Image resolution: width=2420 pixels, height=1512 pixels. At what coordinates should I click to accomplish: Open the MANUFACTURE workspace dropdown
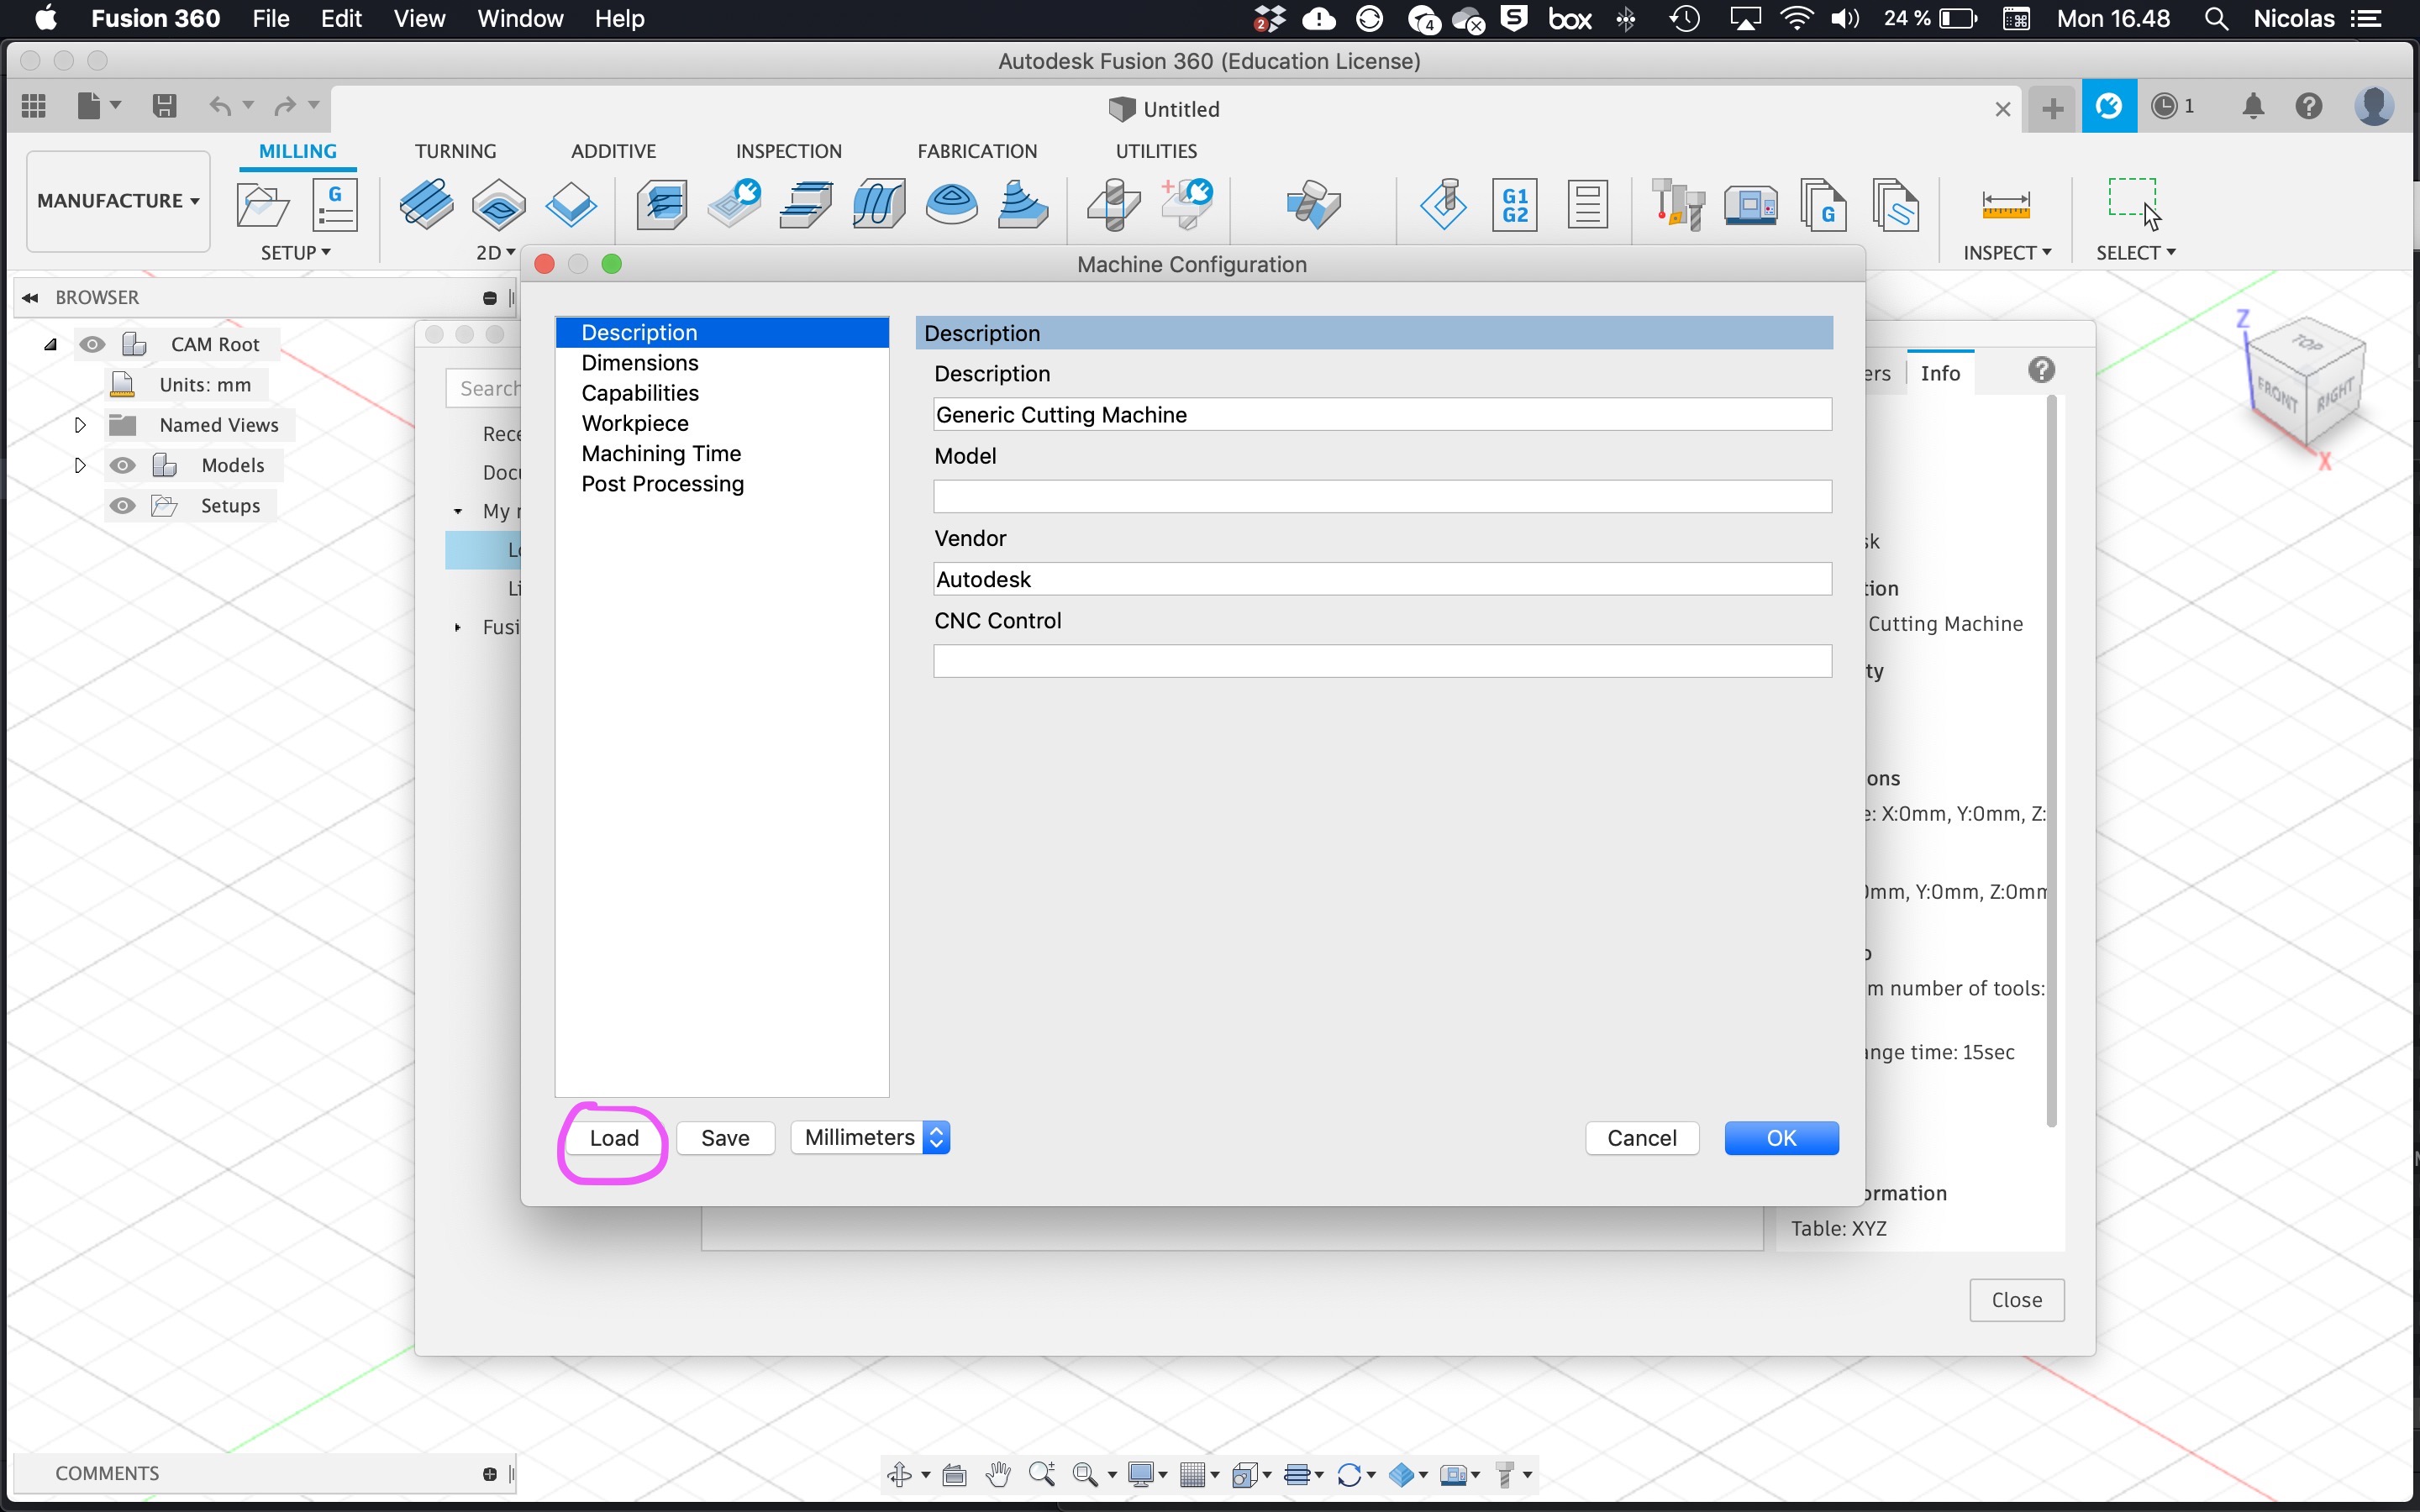click(118, 201)
